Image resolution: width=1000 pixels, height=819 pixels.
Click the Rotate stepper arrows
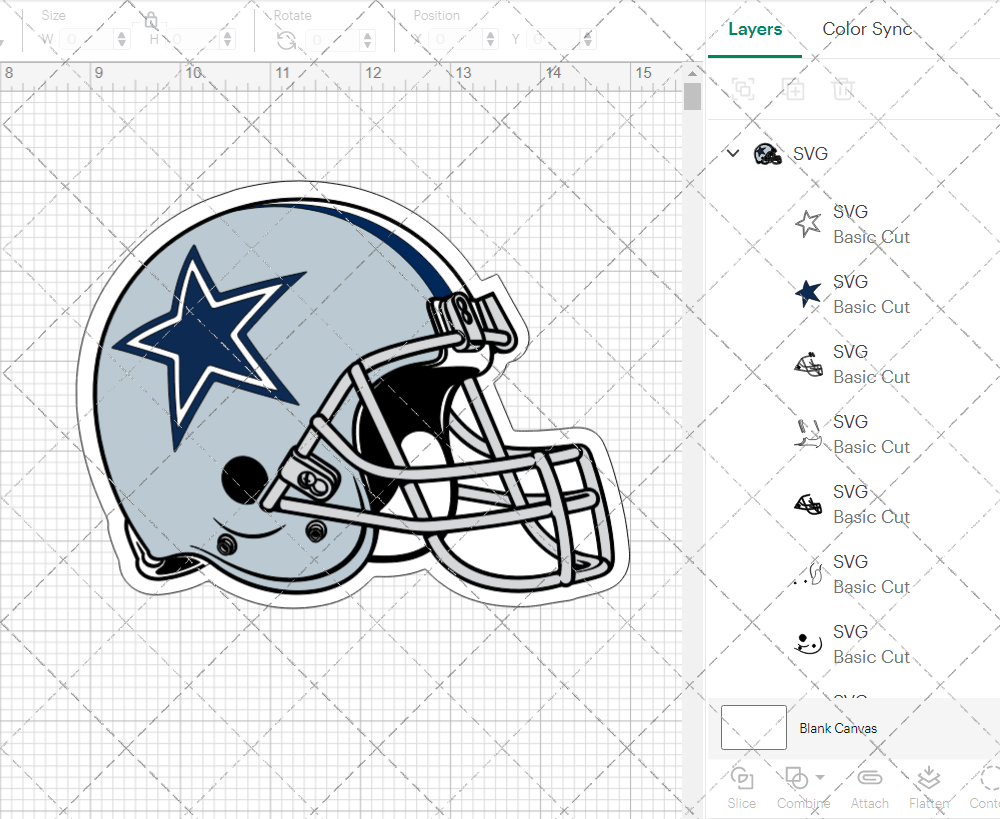367,40
